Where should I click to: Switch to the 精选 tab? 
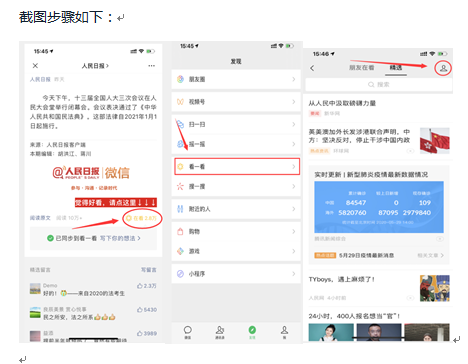pyautogui.click(x=396, y=68)
